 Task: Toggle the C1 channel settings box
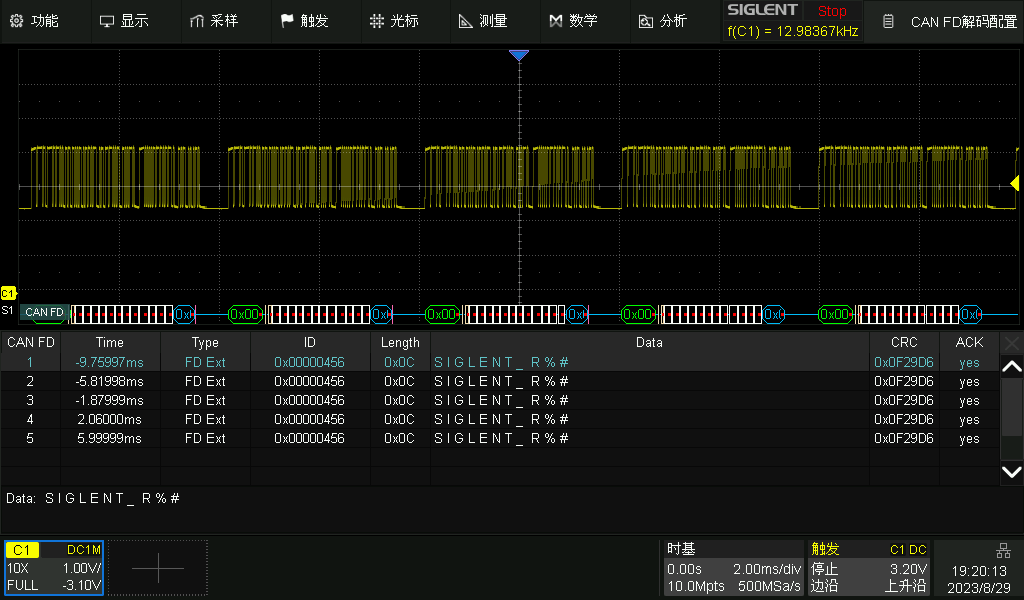(x=54, y=567)
